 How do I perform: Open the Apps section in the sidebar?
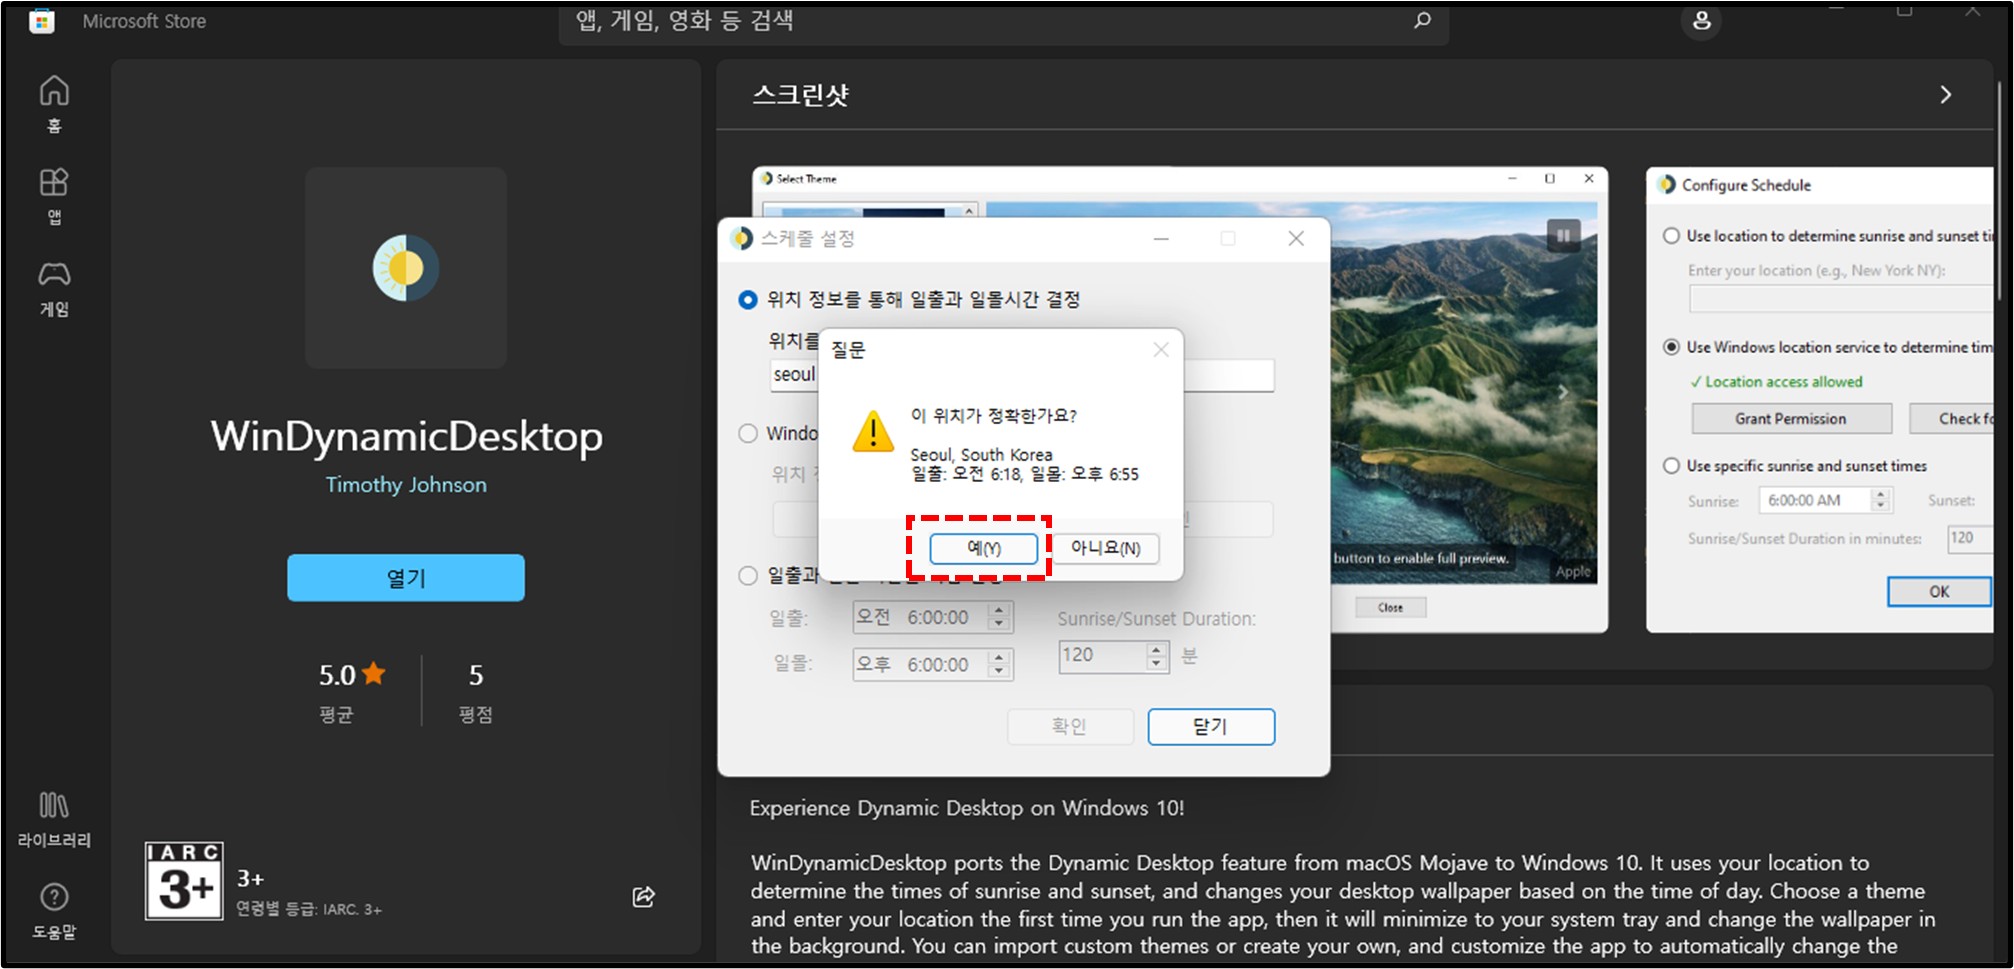(x=54, y=196)
